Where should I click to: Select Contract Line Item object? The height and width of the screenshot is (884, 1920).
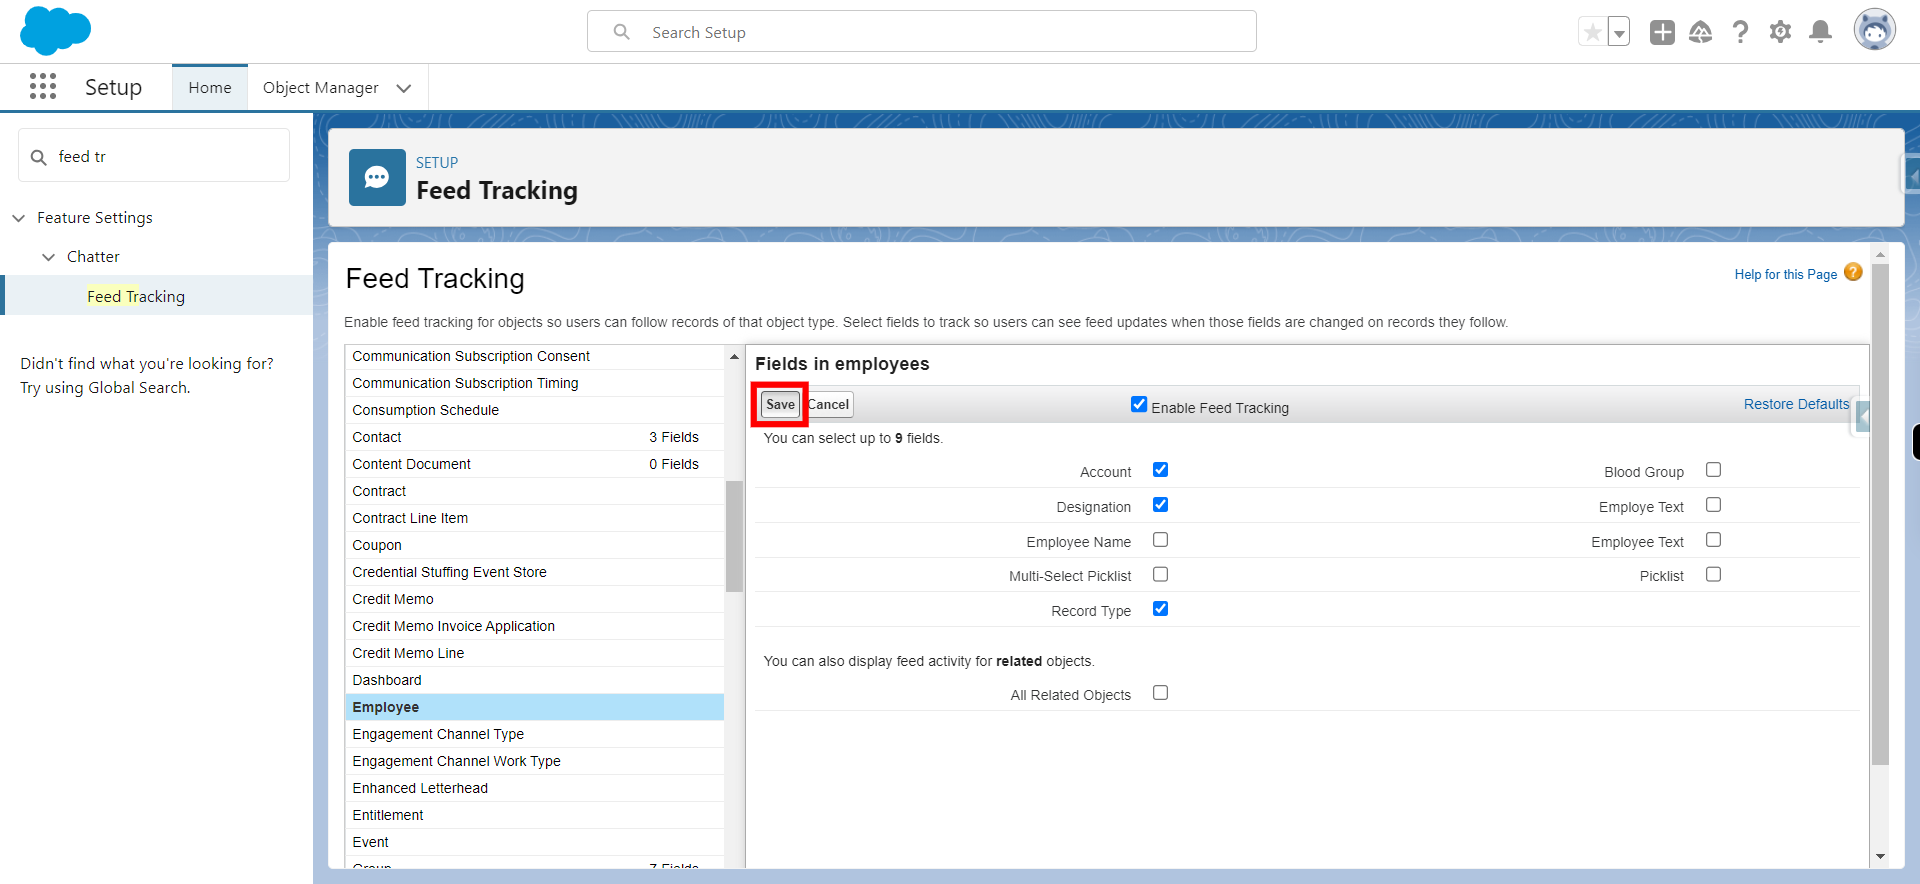pos(534,518)
